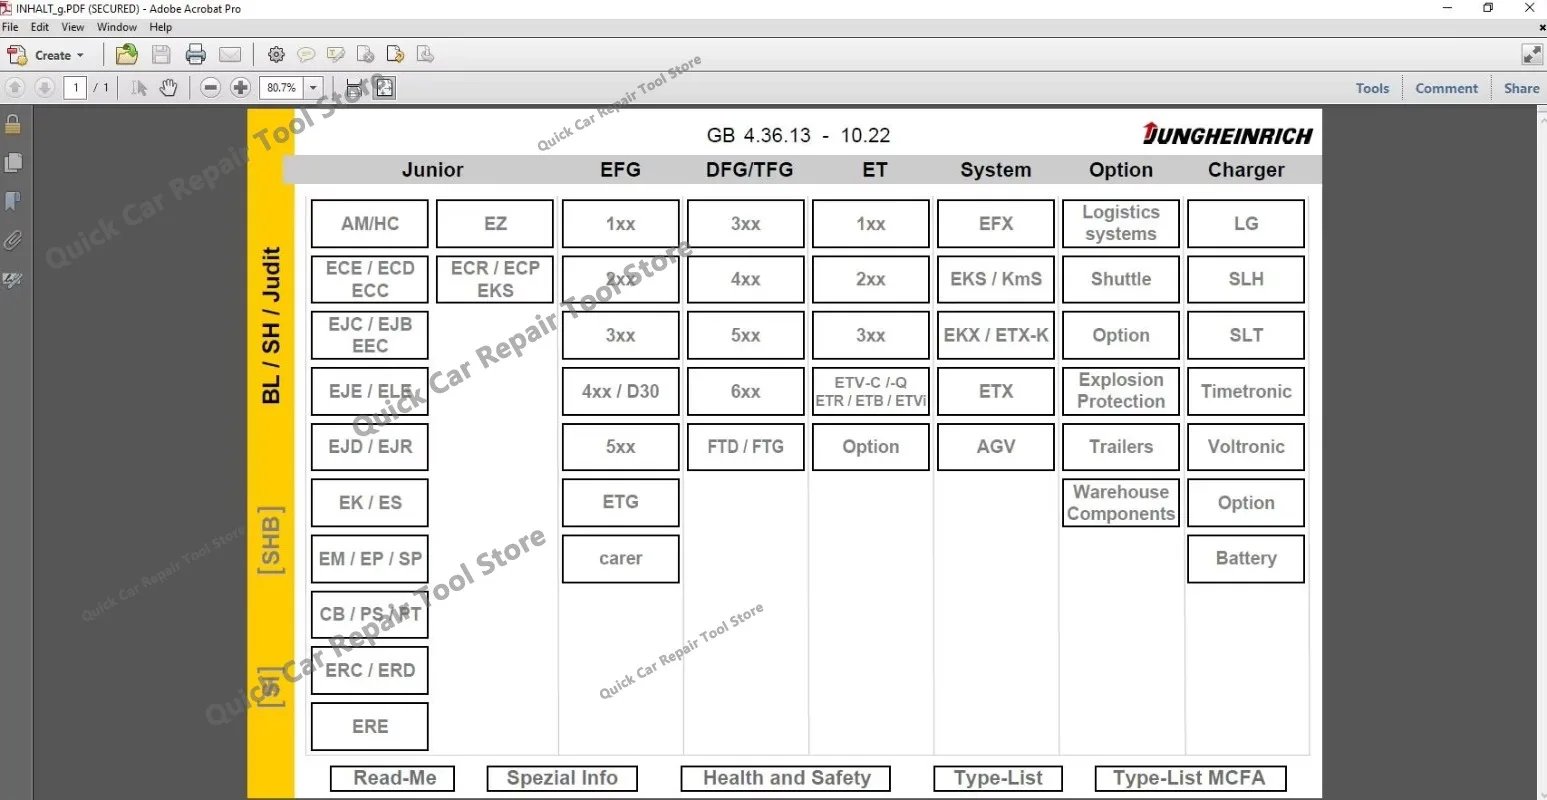Viewport: 1547px width, 800px height.
Task: Zoom out with the minus button
Action: point(210,88)
